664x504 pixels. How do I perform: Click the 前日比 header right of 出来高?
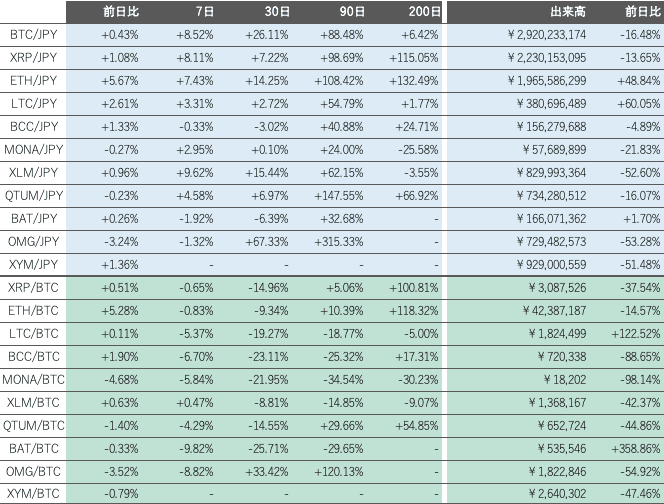pyautogui.click(x=642, y=11)
